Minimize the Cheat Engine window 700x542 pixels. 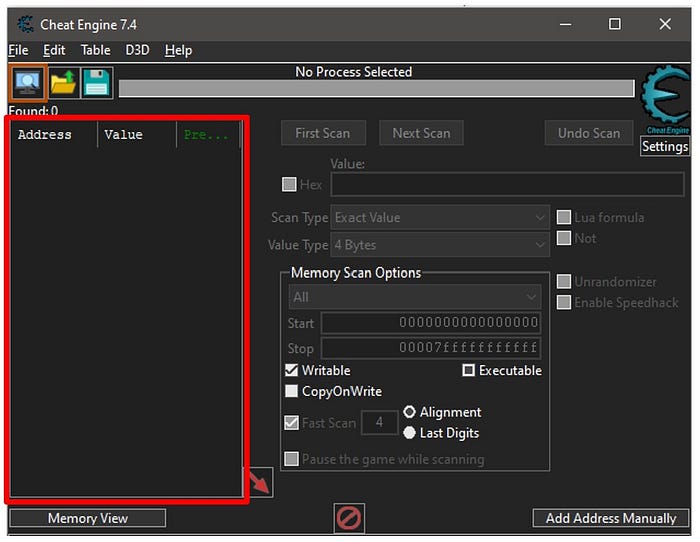point(566,24)
